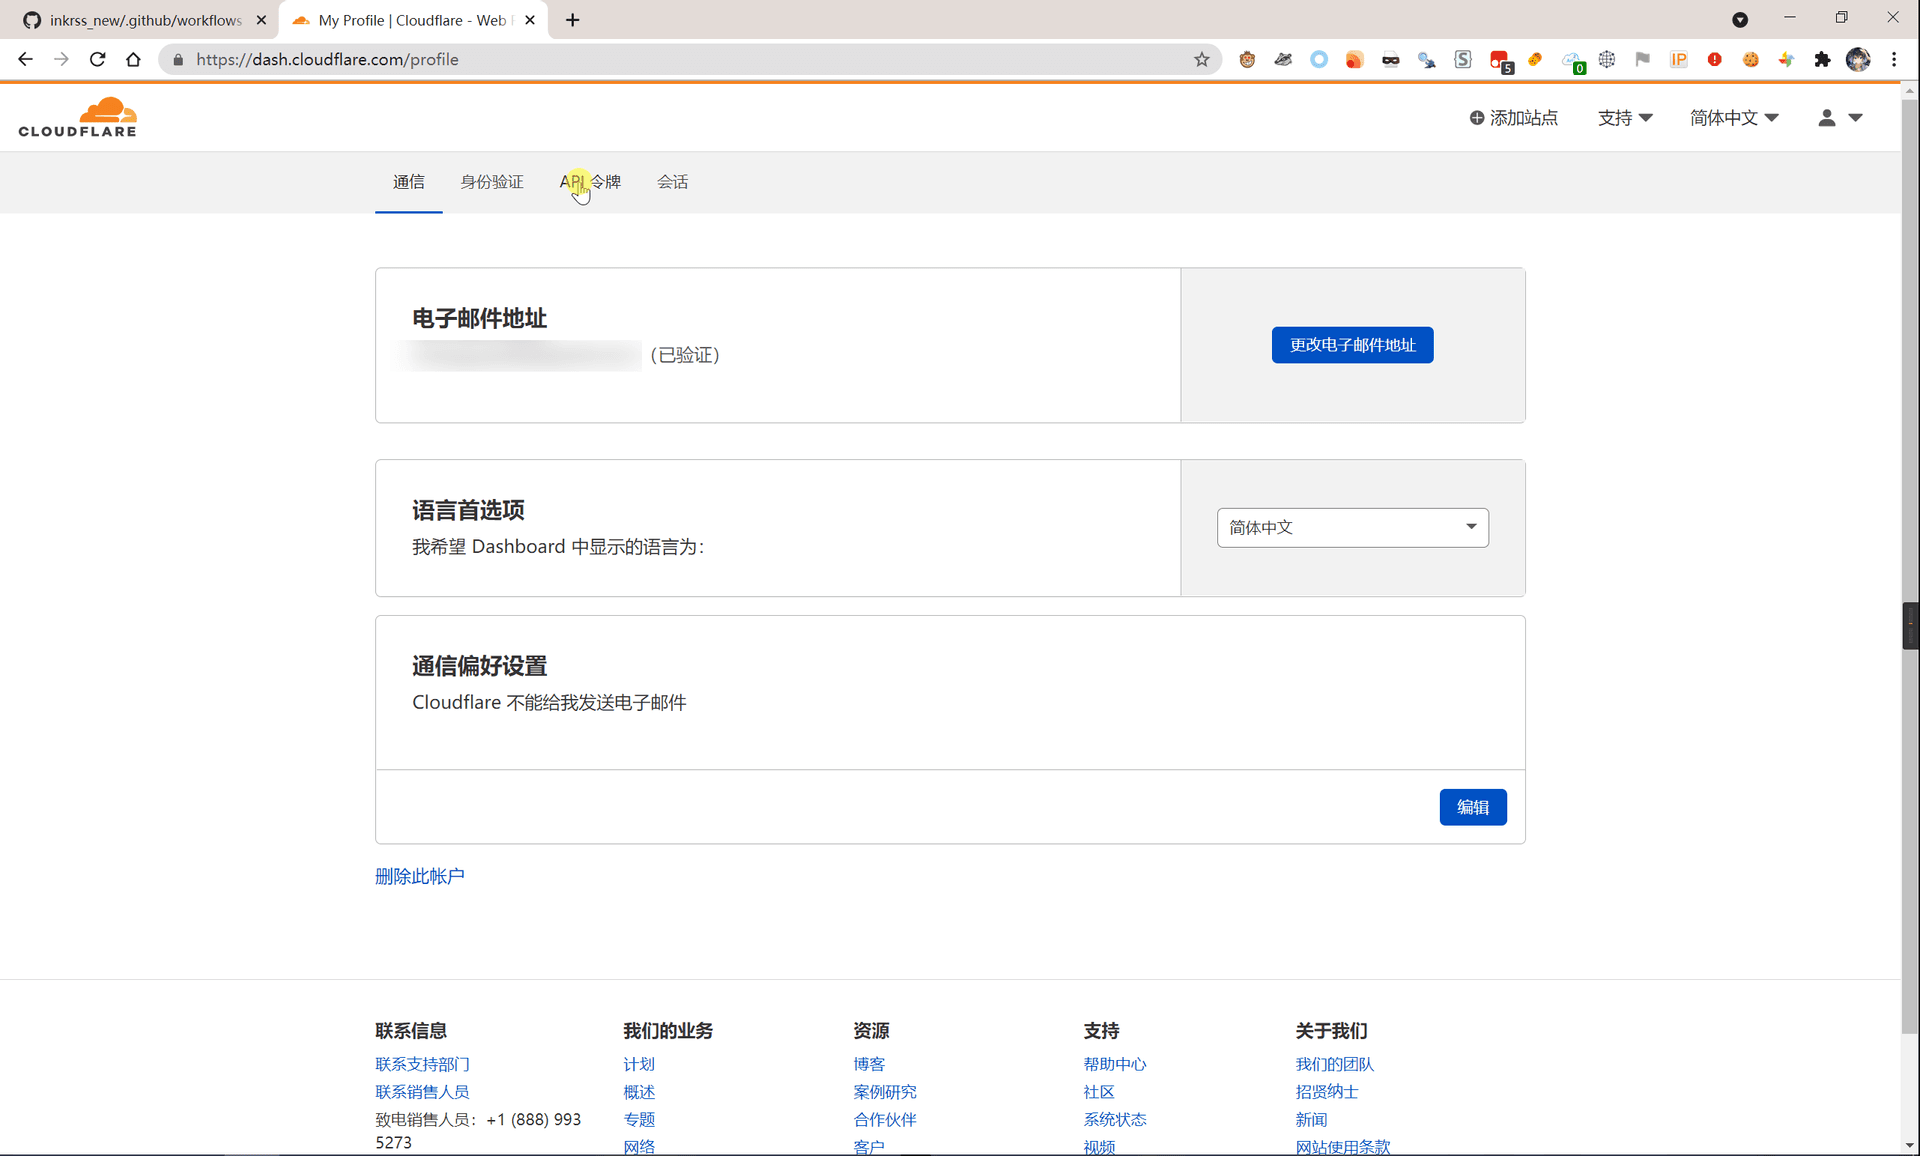Open the tab search dropdown in title bar

(x=1740, y=20)
